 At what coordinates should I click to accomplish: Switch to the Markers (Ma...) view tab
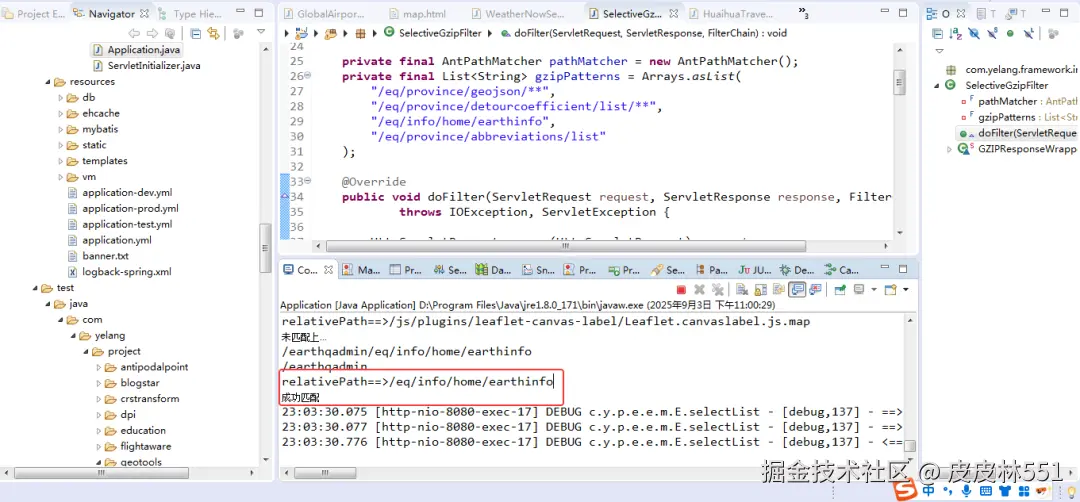pos(361,271)
